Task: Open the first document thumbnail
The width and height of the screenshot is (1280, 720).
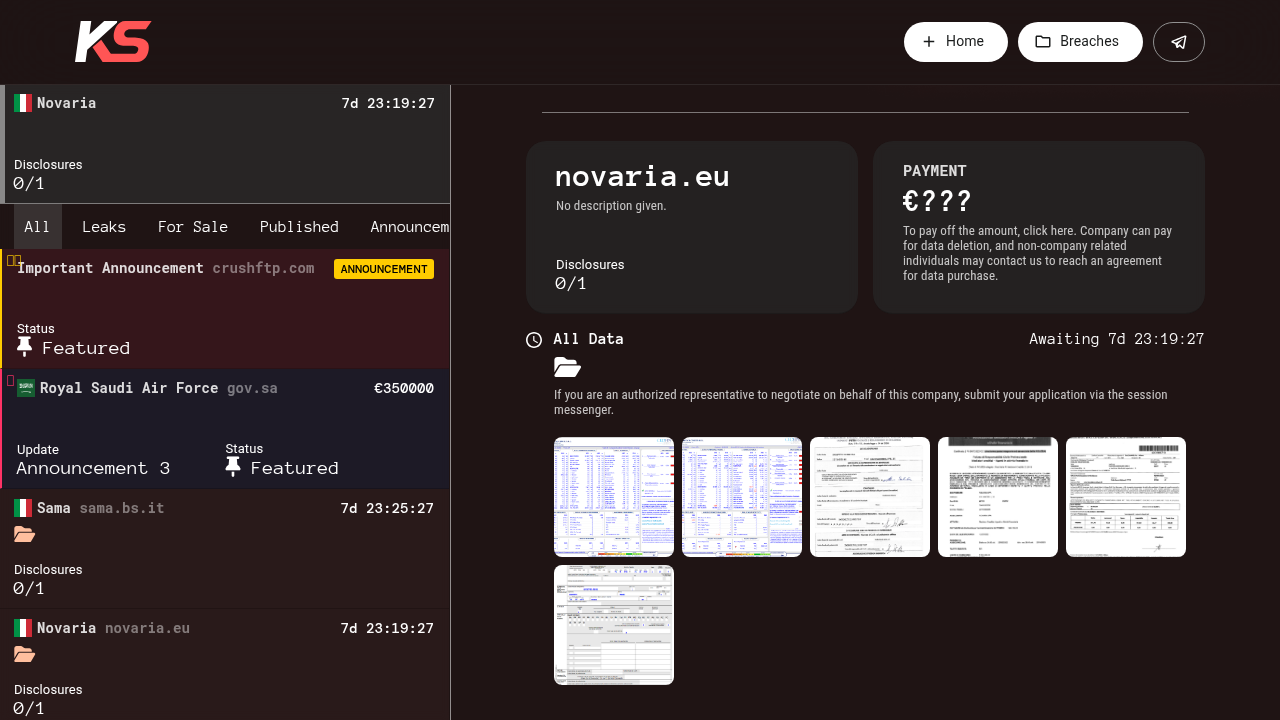Action: tap(614, 497)
